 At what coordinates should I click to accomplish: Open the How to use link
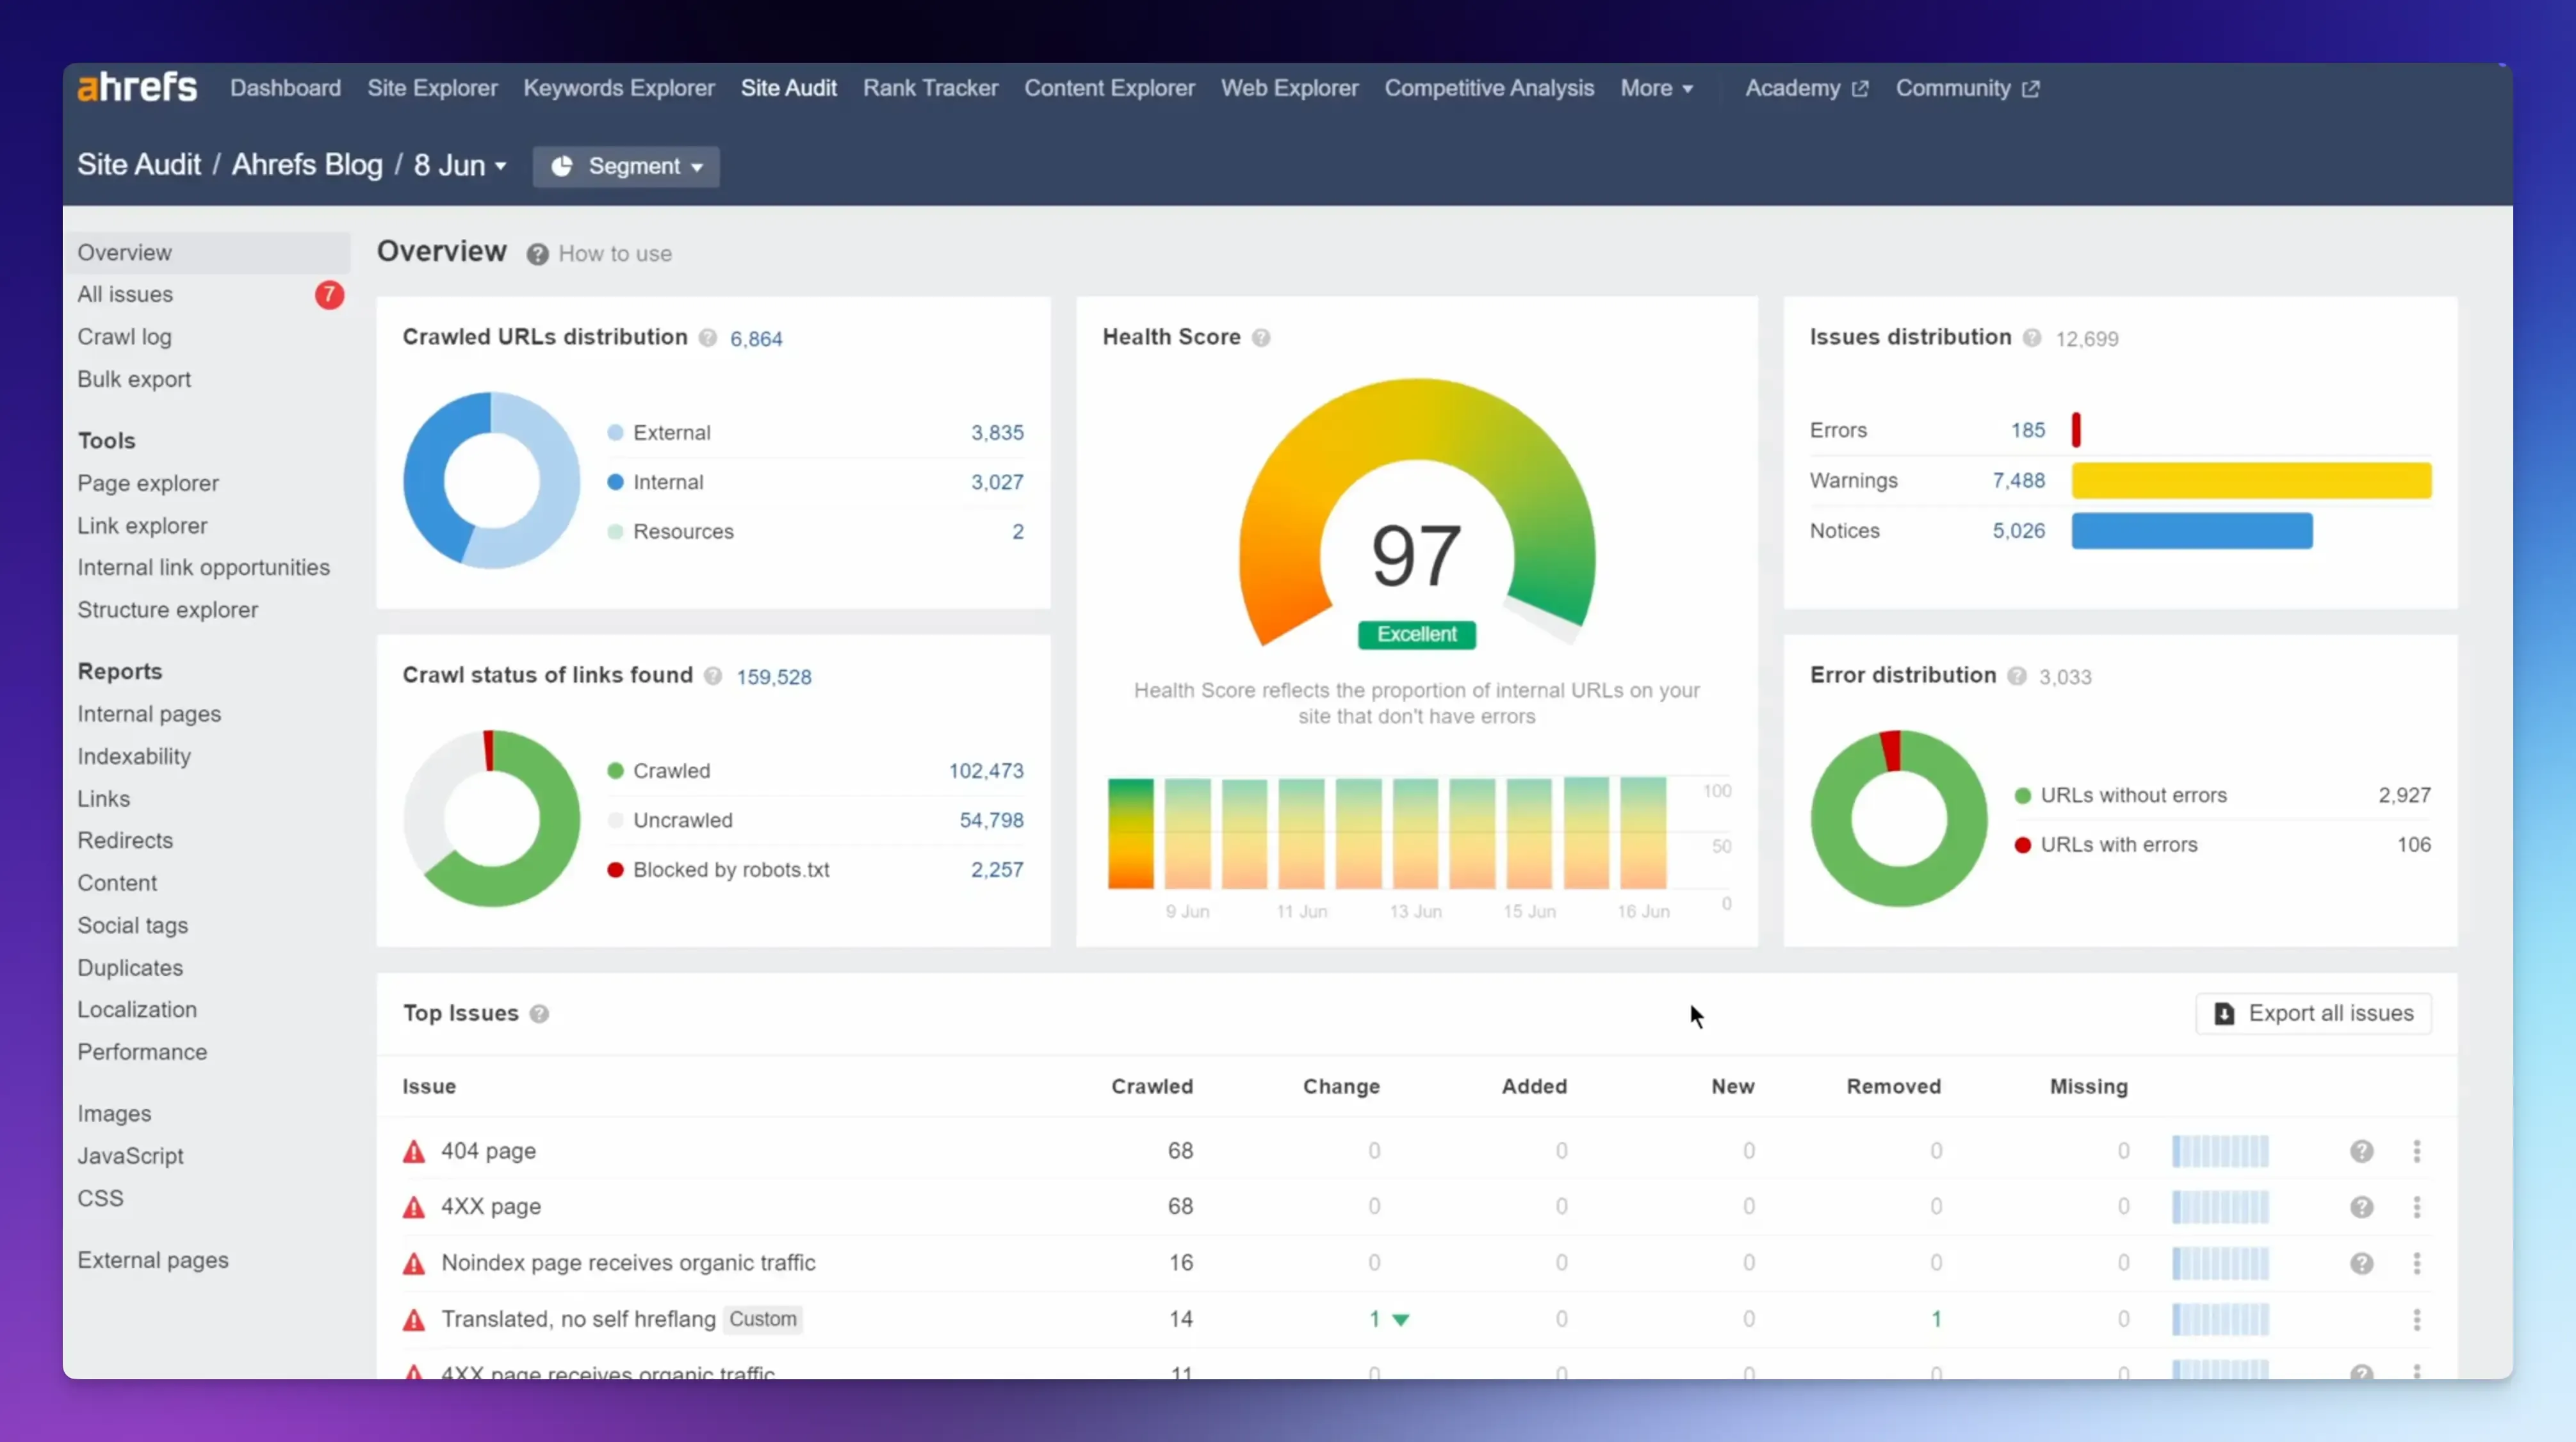[x=615, y=254]
